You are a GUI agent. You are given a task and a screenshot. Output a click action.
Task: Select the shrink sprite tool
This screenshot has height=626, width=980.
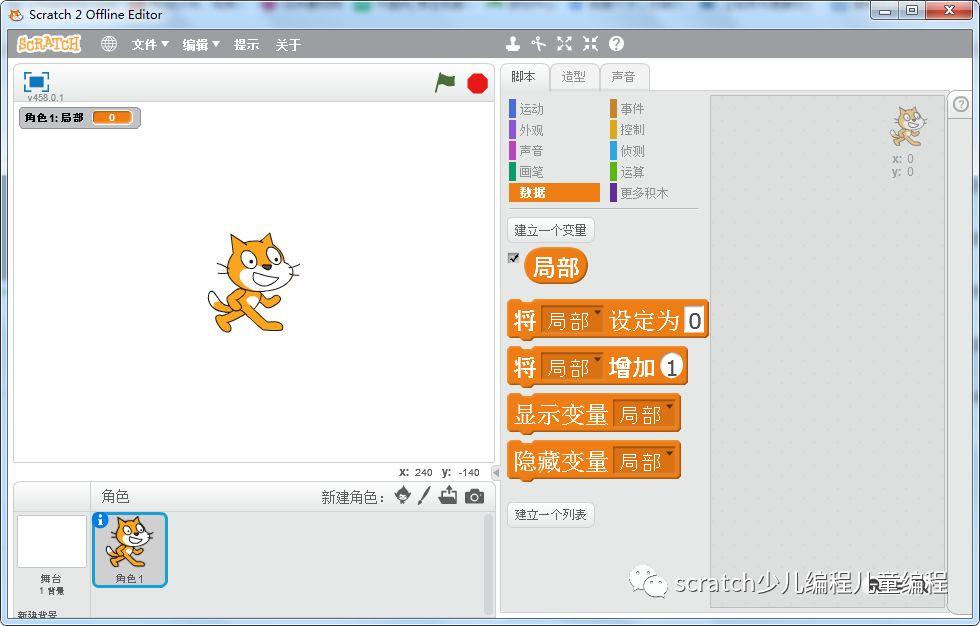point(590,44)
